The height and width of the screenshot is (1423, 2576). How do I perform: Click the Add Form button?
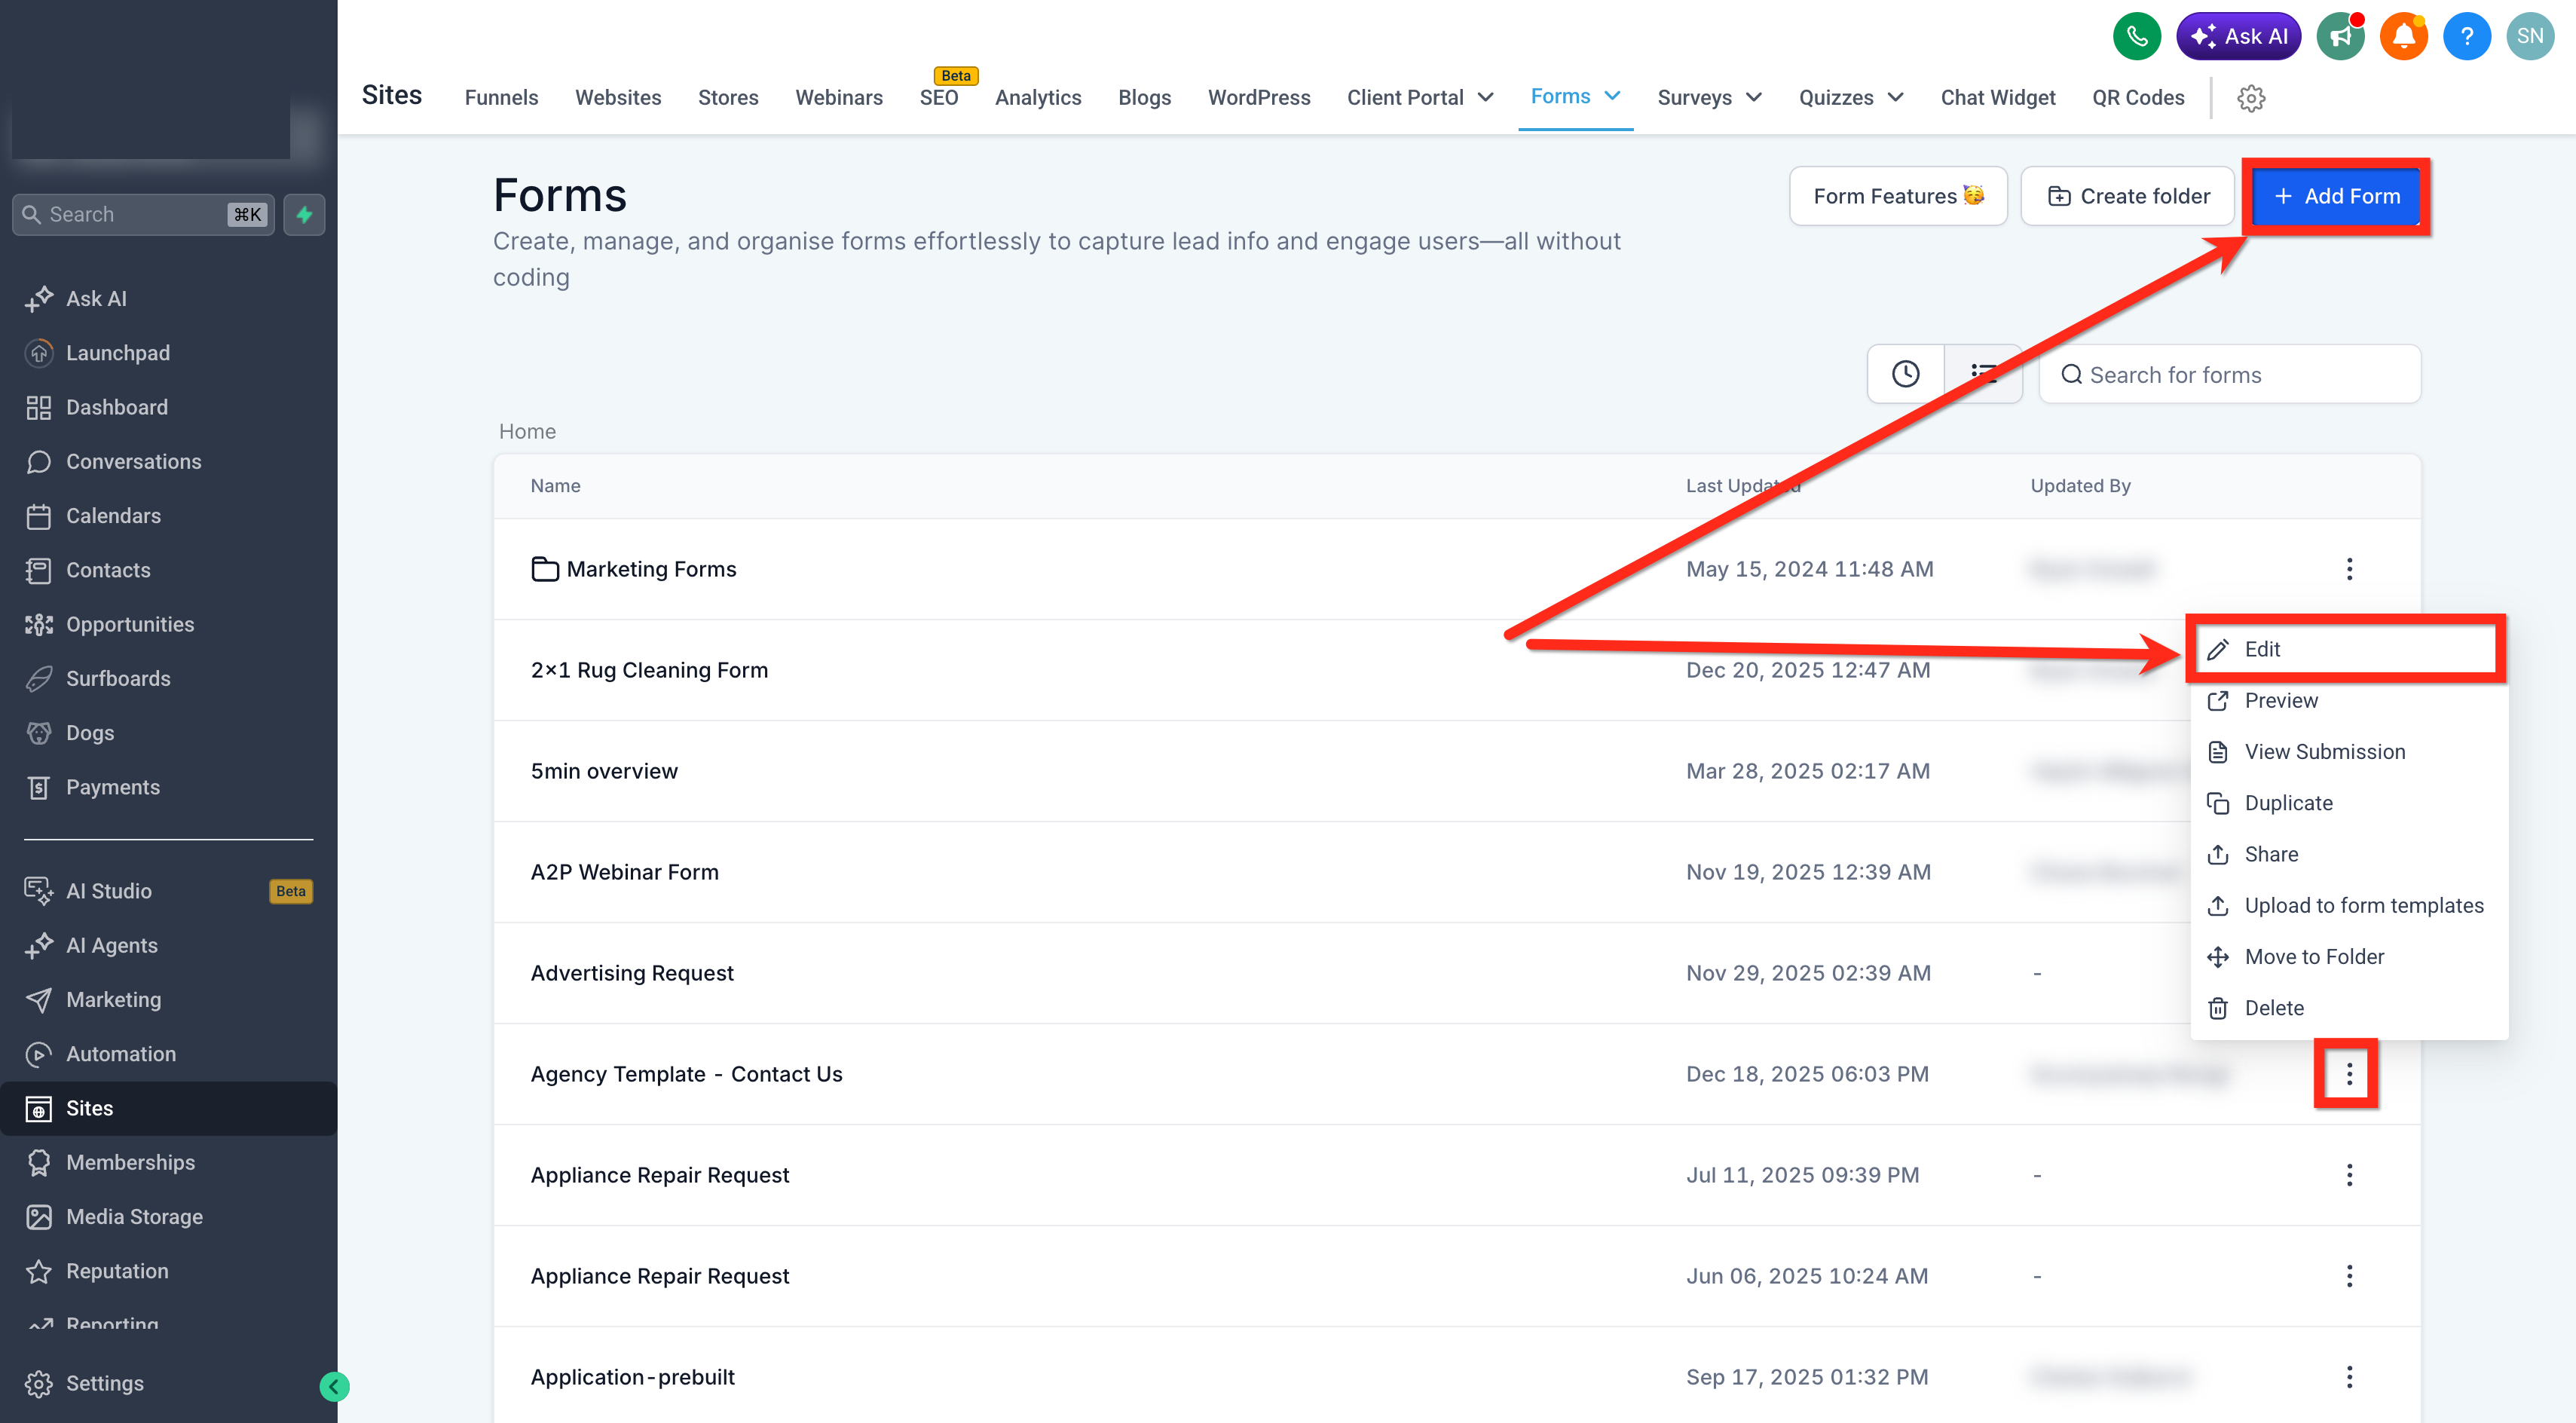[2336, 196]
